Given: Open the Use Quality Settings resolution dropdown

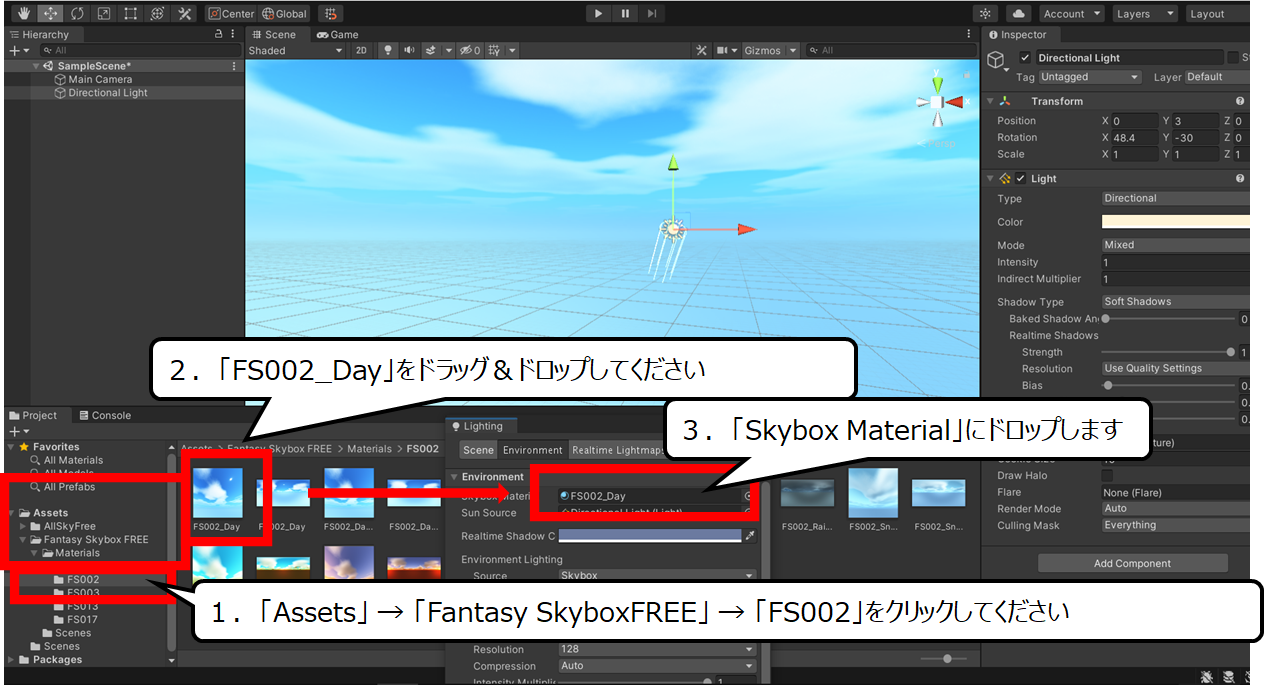Looking at the screenshot, I should click(1176, 369).
